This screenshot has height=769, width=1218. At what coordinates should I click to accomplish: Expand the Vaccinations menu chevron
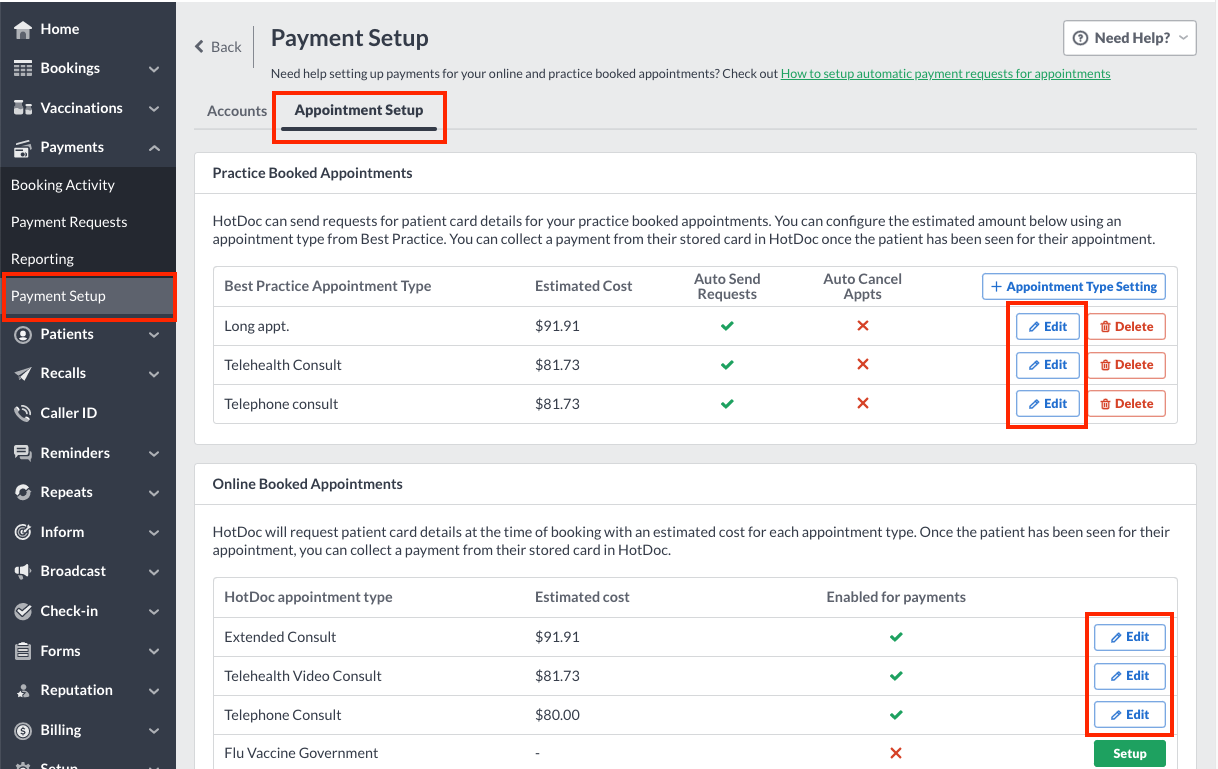tap(154, 108)
